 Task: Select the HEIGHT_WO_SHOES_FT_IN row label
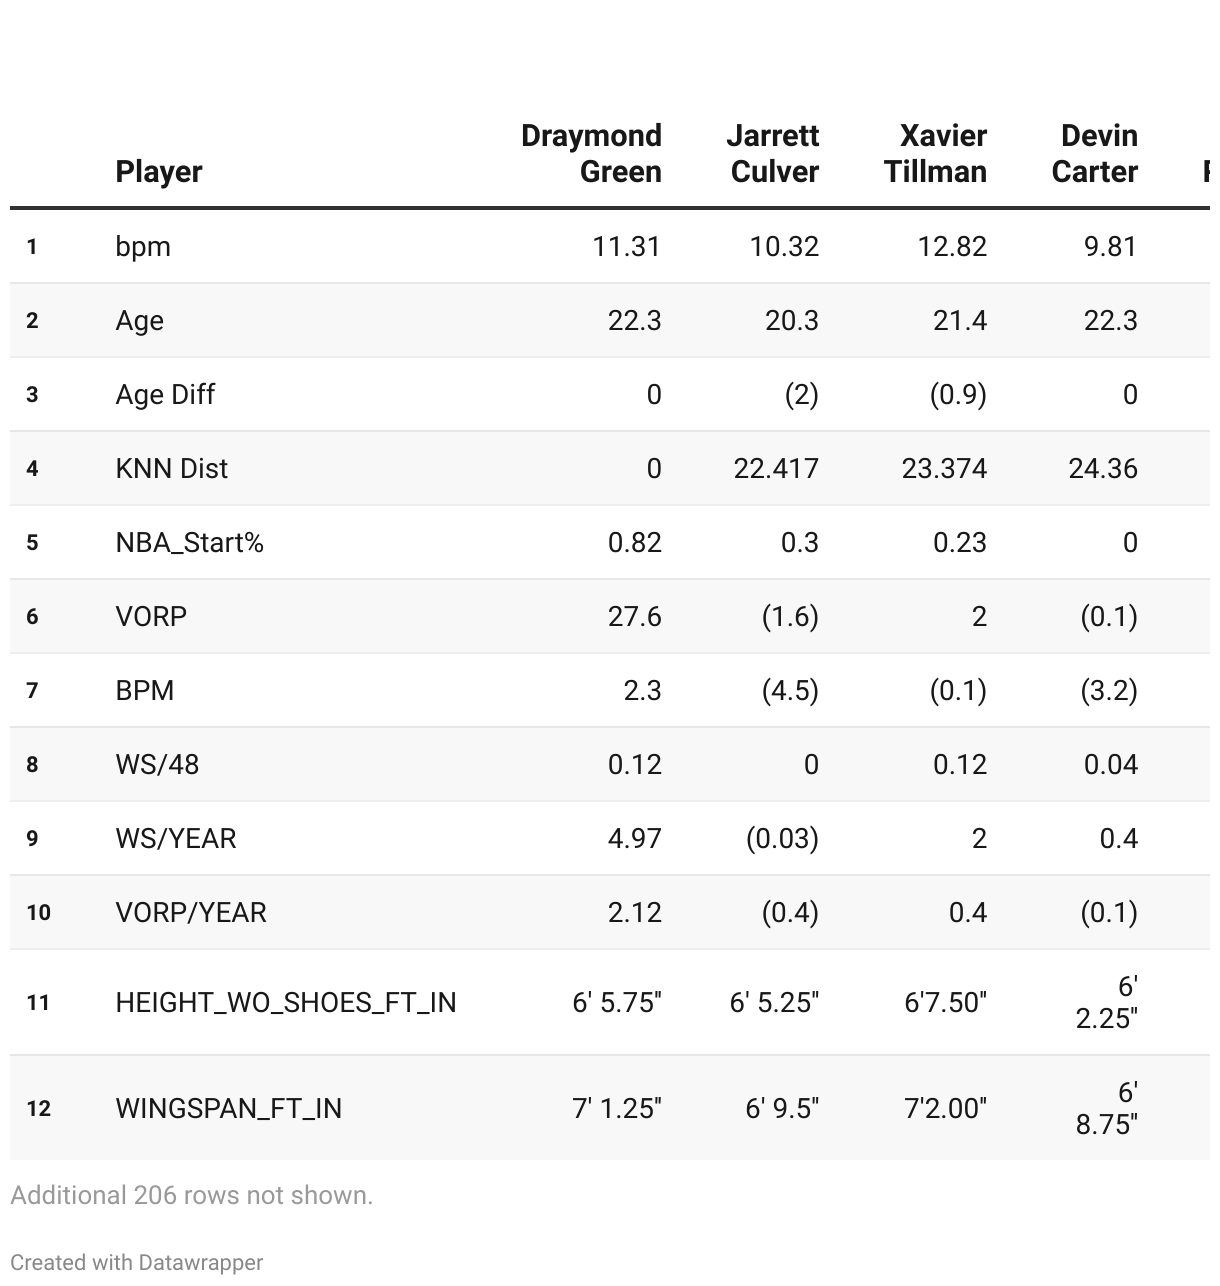(x=286, y=1002)
